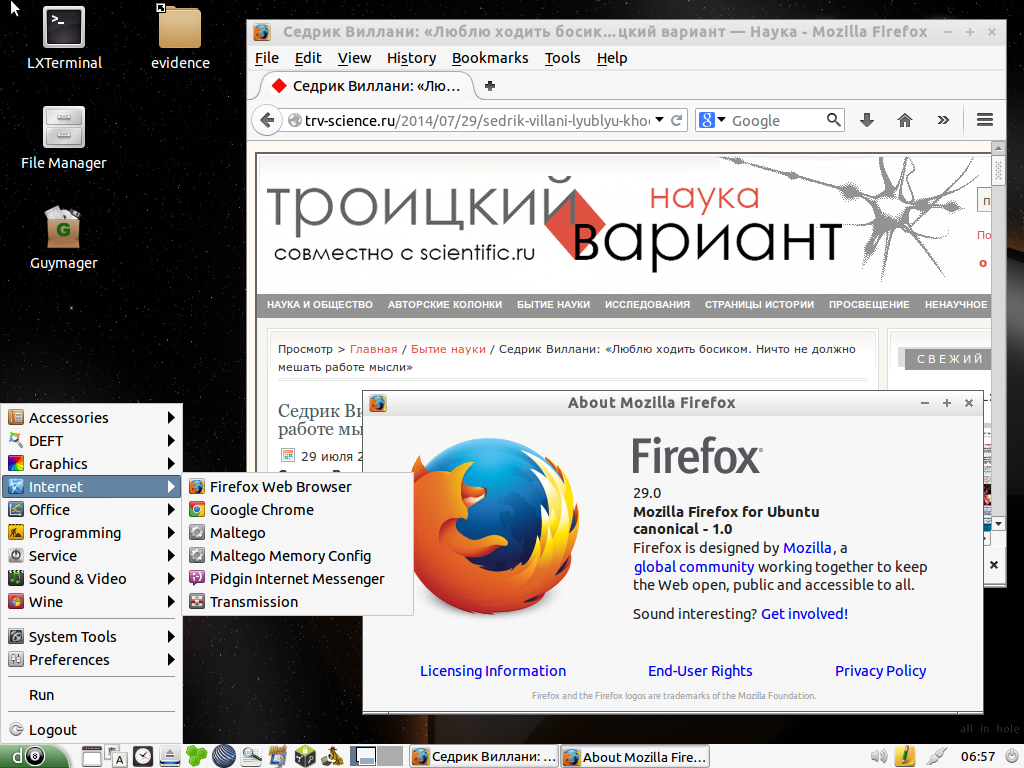Open the Firefox Bookmarks menu
The image size is (1024, 768).
[490, 58]
